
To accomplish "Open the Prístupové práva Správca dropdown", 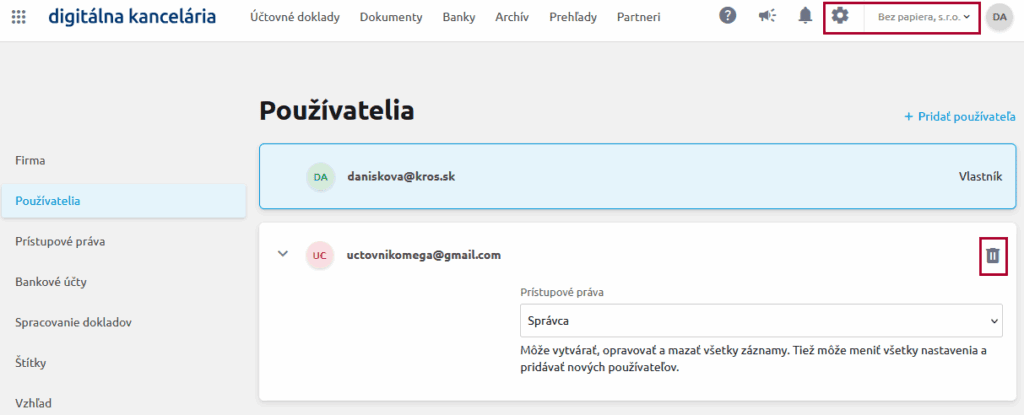I will tap(760, 321).
